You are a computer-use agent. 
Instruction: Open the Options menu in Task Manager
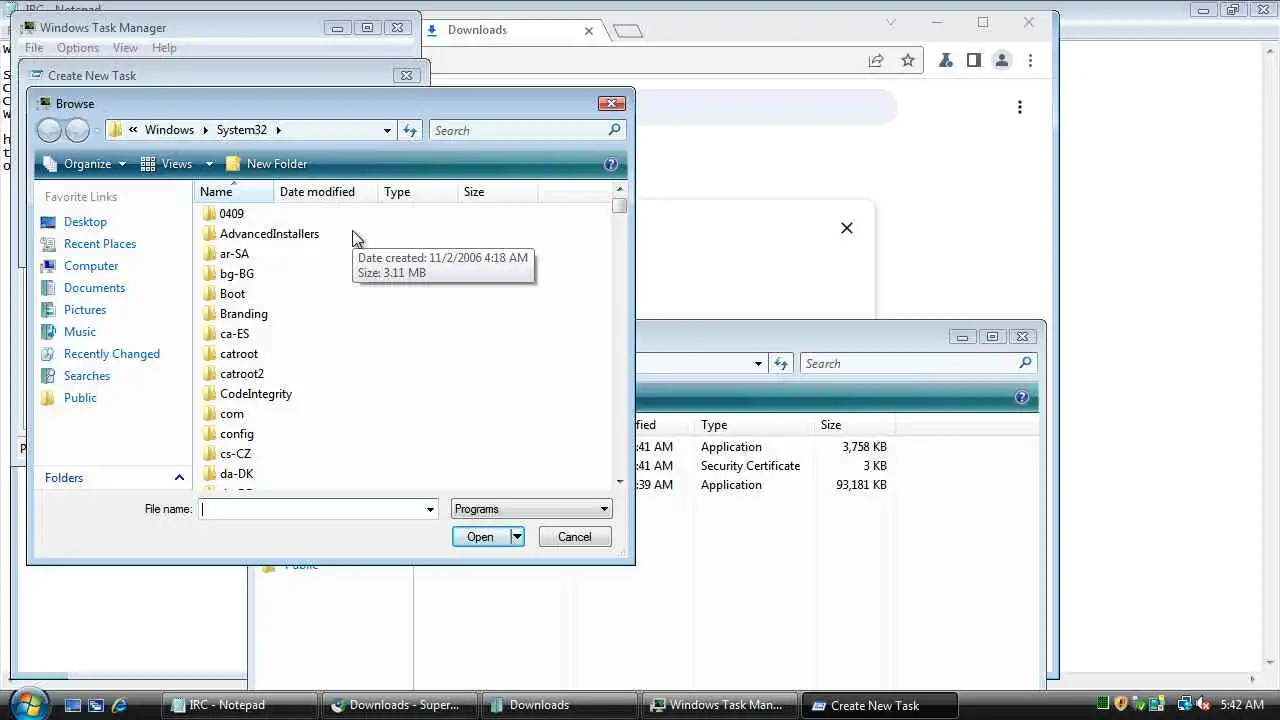(78, 48)
